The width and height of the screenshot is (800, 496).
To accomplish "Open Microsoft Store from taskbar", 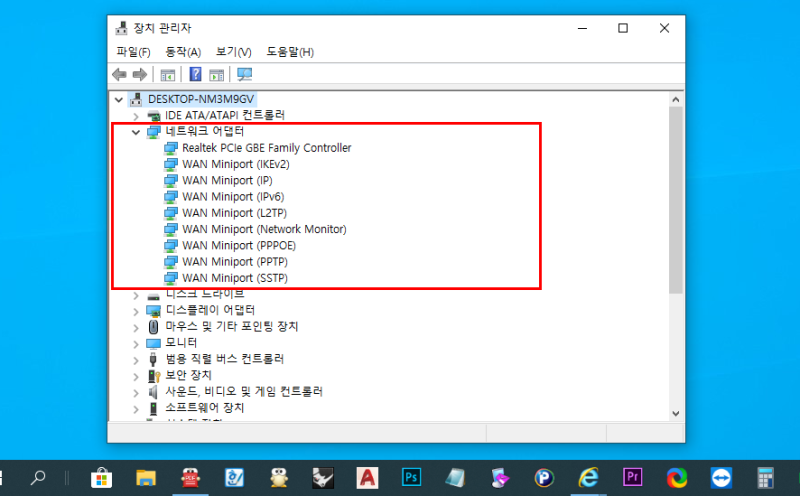I will (102, 478).
